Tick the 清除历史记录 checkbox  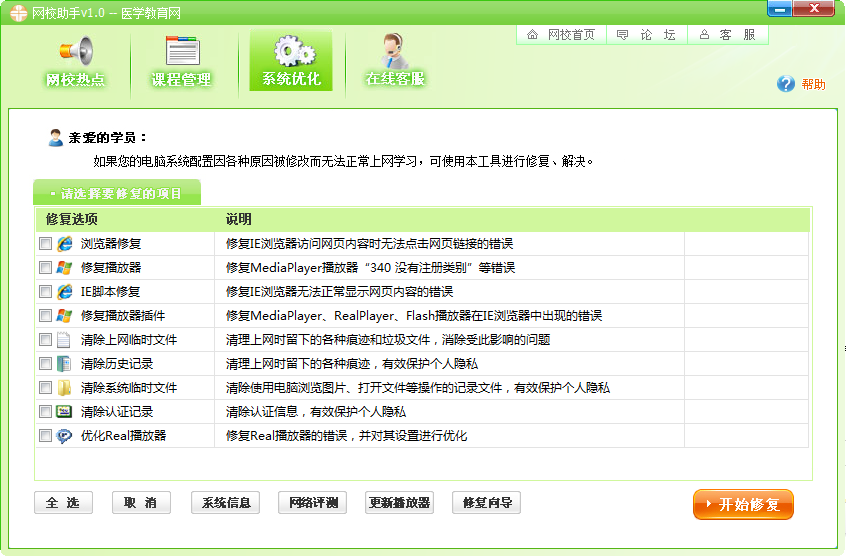coord(45,364)
